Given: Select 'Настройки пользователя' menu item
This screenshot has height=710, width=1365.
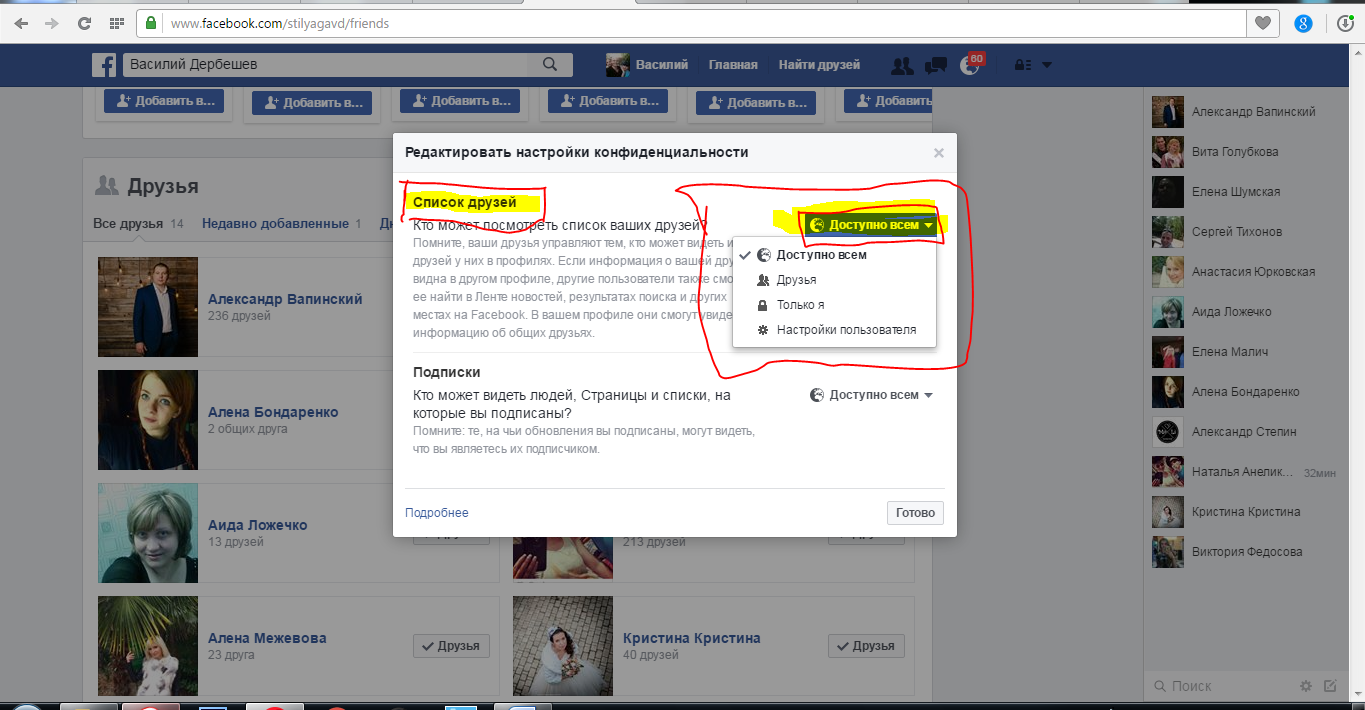Looking at the screenshot, I should [846, 330].
